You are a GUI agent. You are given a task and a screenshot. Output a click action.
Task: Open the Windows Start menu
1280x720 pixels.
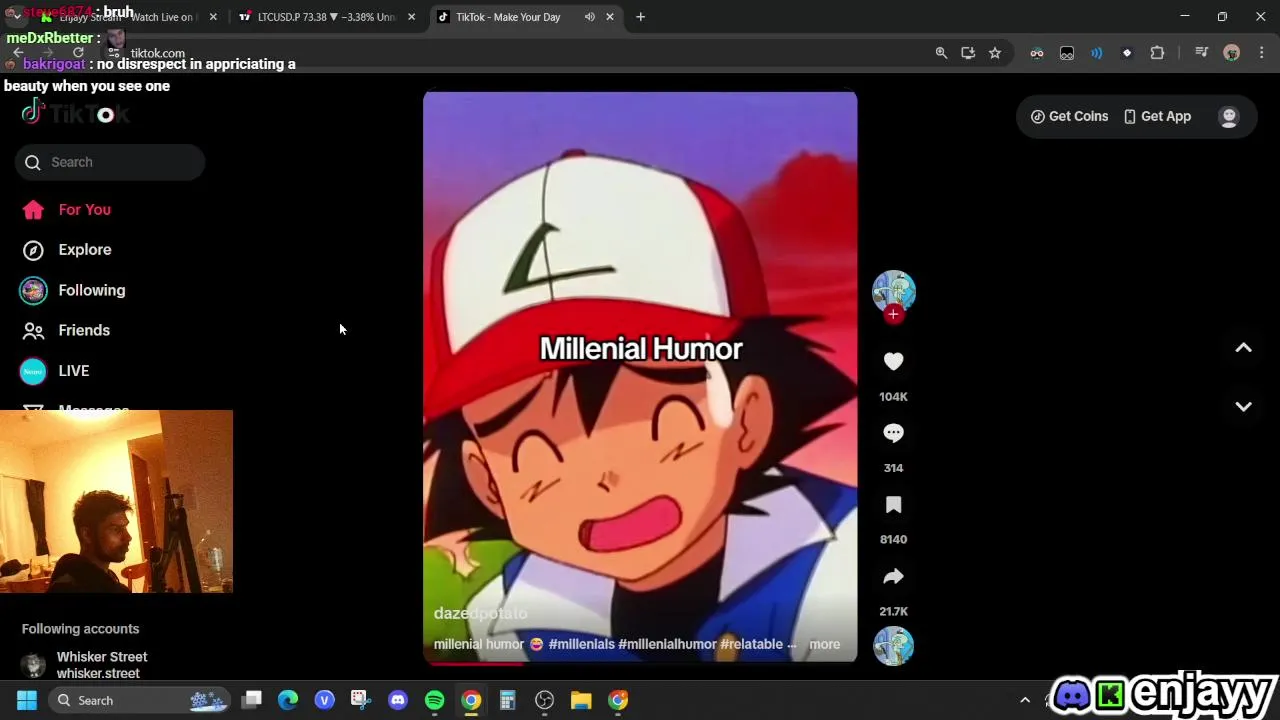tap(27, 700)
